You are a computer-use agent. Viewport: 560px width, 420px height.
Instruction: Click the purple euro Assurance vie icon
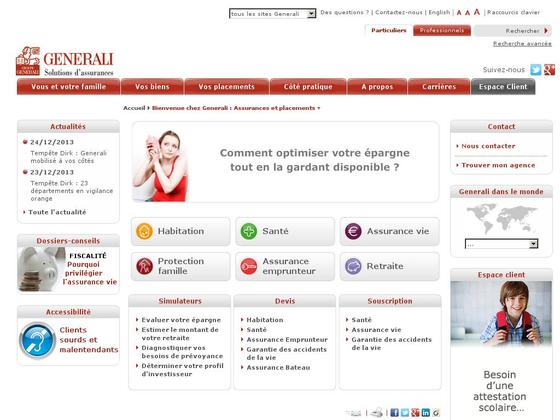pyautogui.click(x=353, y=231)
